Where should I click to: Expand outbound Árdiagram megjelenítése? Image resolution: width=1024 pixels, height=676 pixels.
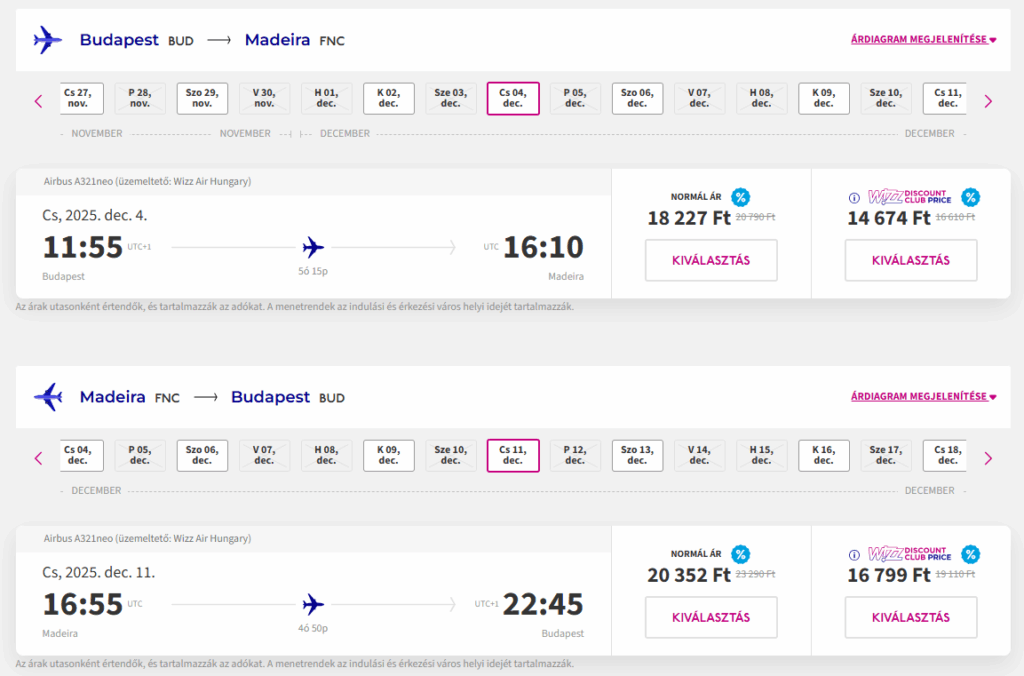(923, 40)
